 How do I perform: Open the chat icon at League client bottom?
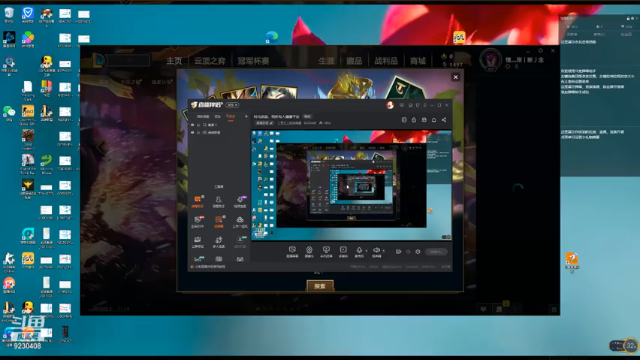pyautogui.click(x=483, y=309)
